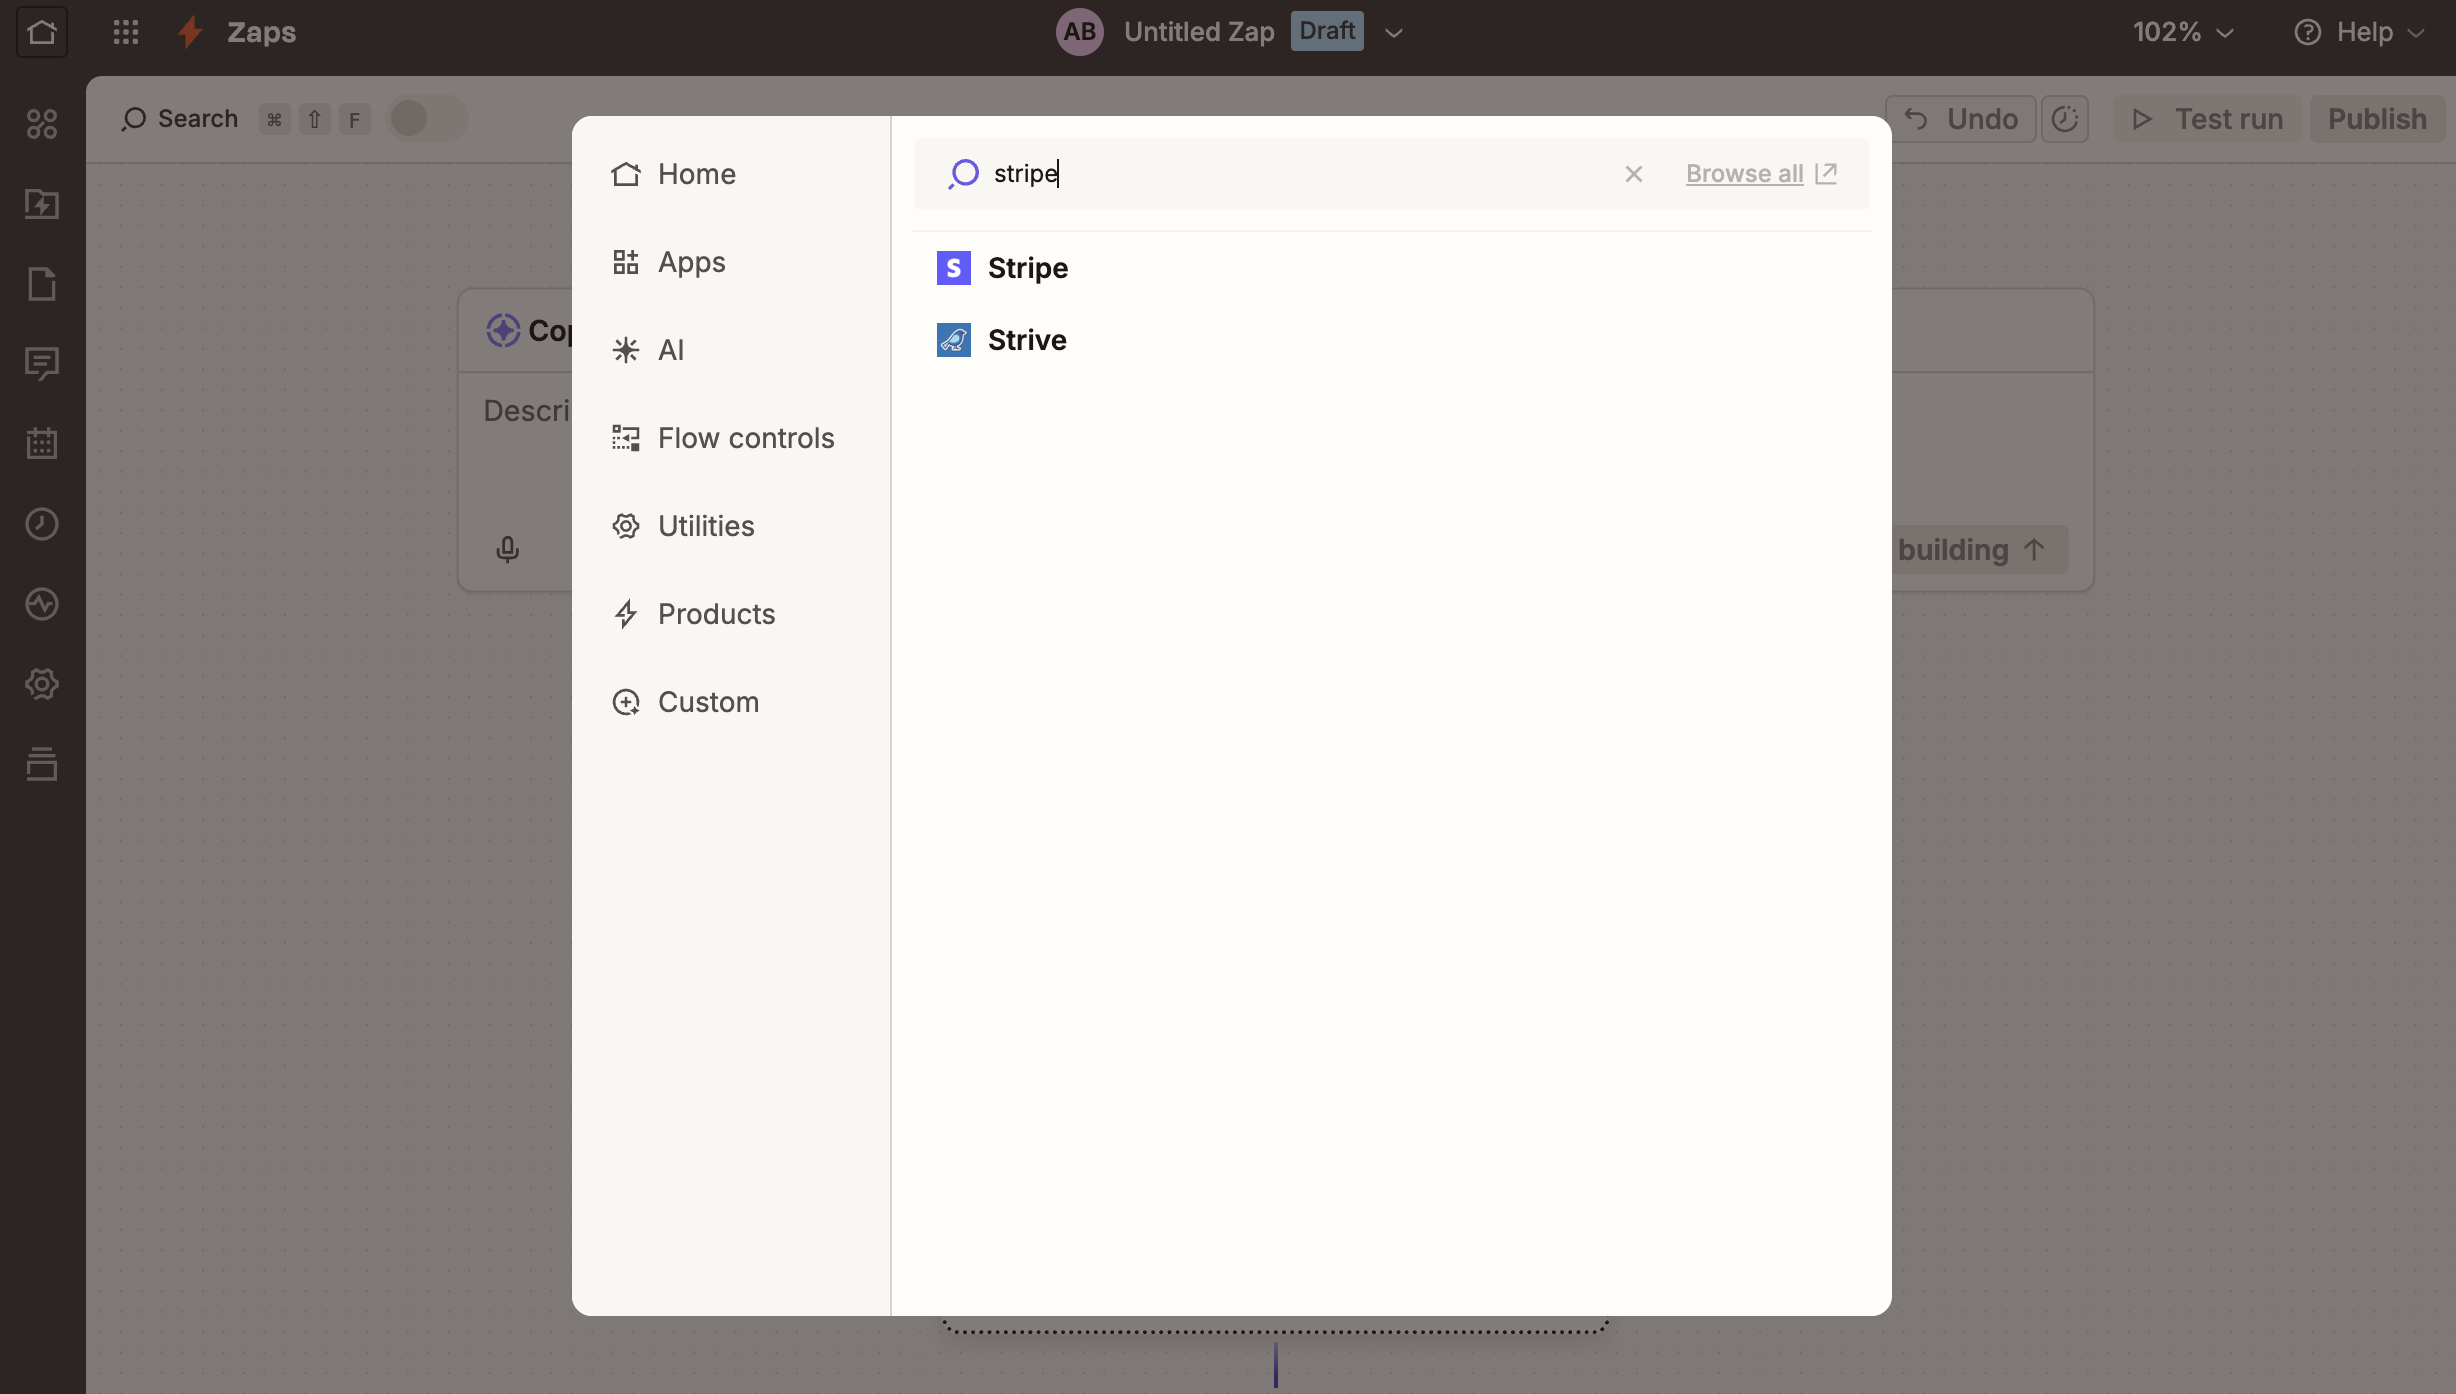Open the settings gear icon in sidebar
The image size is (2456, 1394).
[x=42, y=684]
